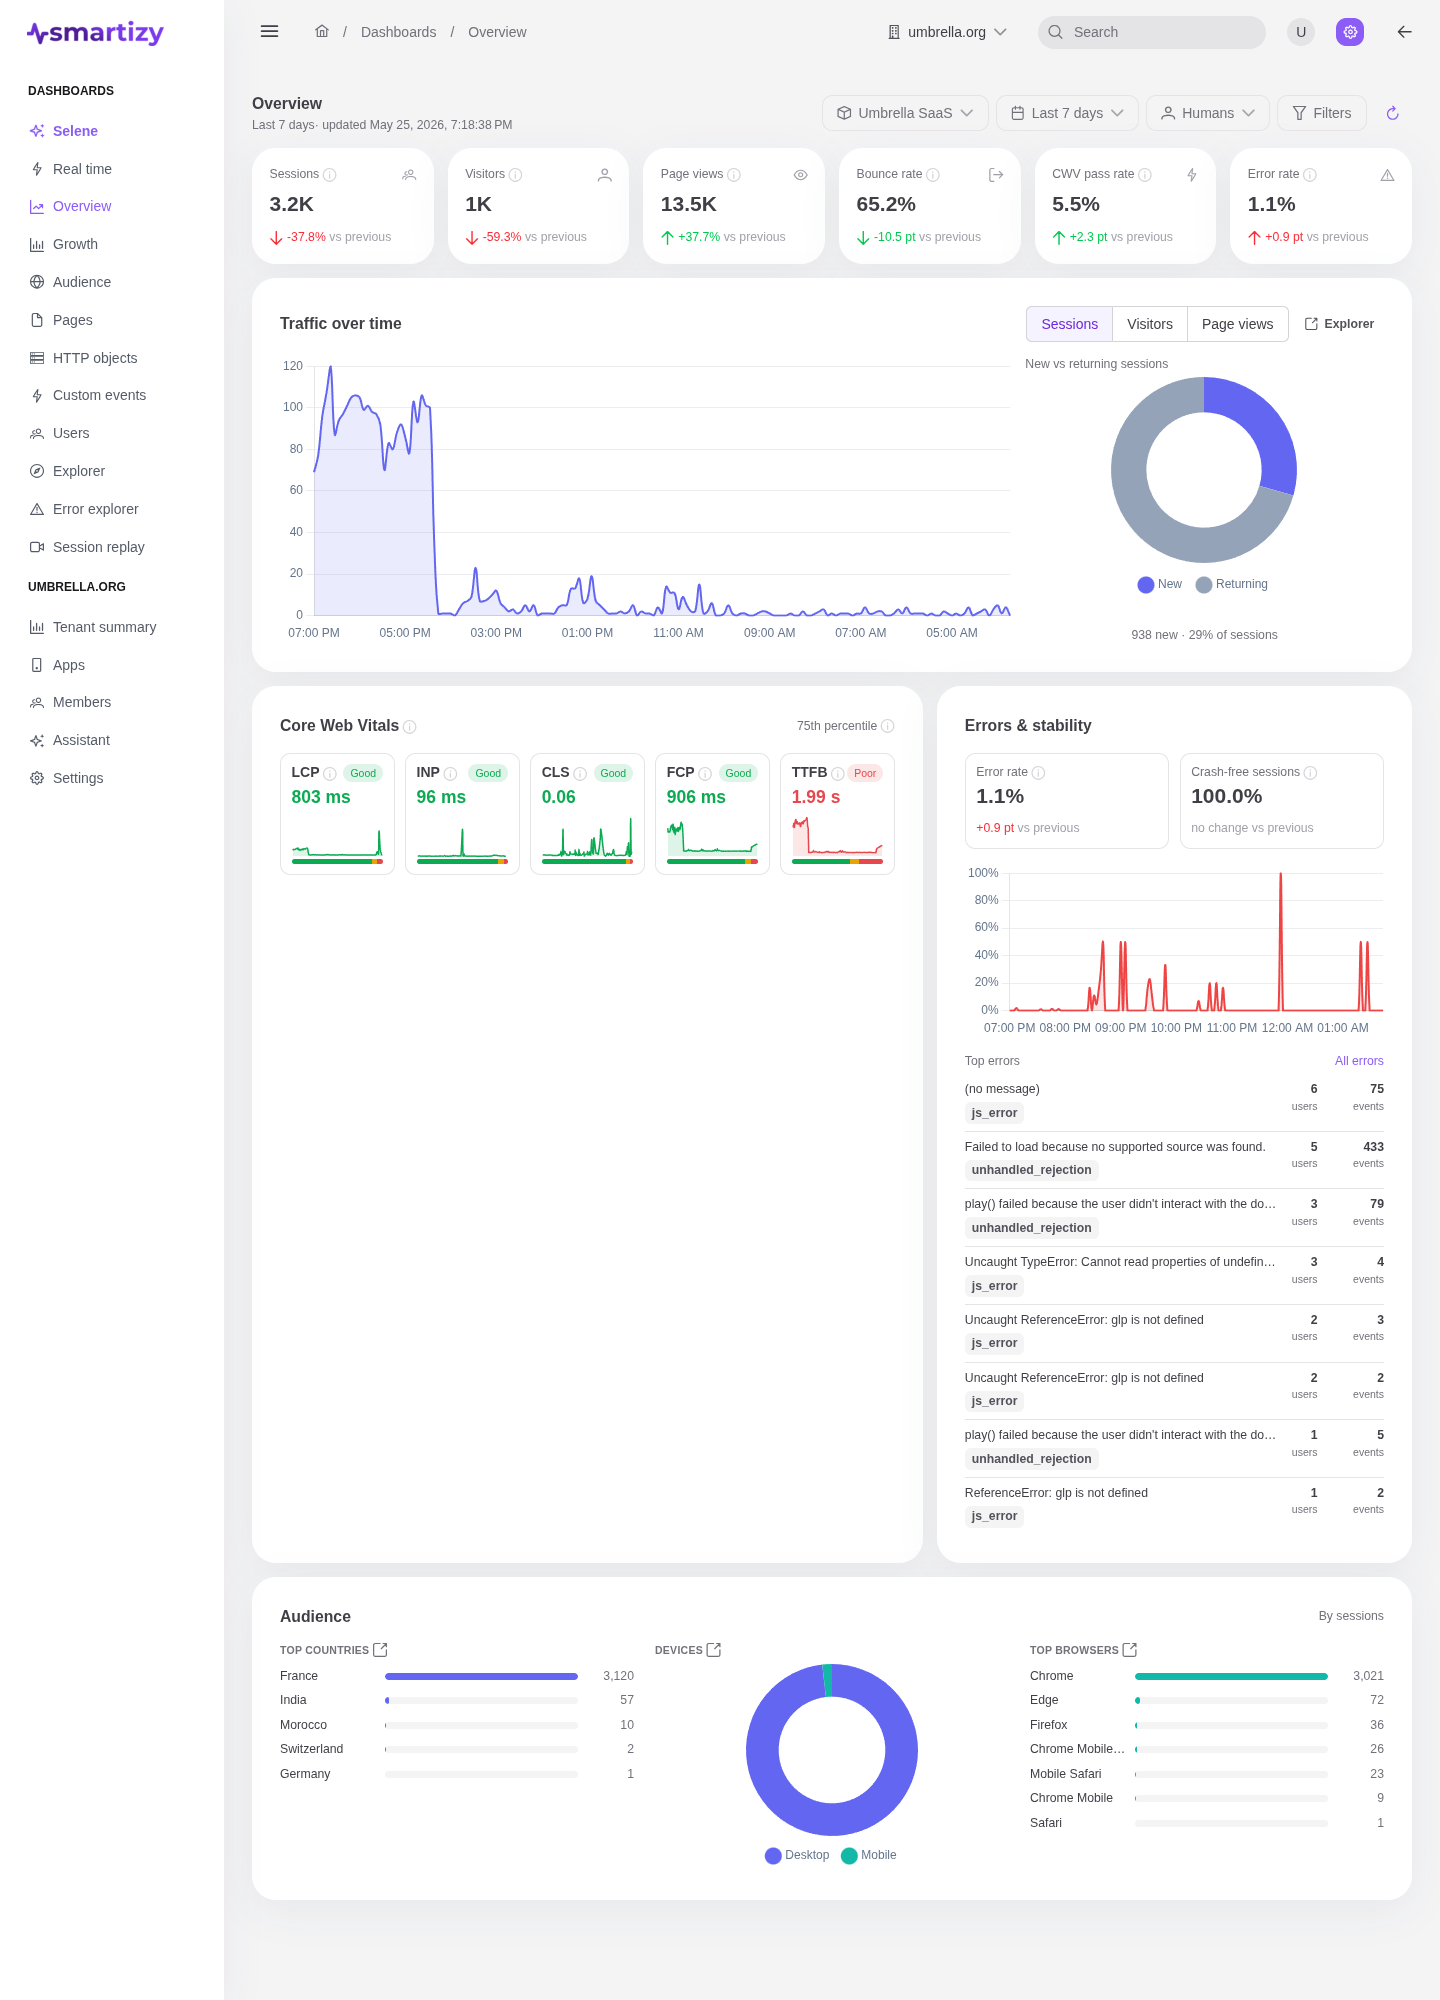This screenshot has width=1440, height=2000.
Task: Show Bounce rate info icon
Action: point(933,175)
